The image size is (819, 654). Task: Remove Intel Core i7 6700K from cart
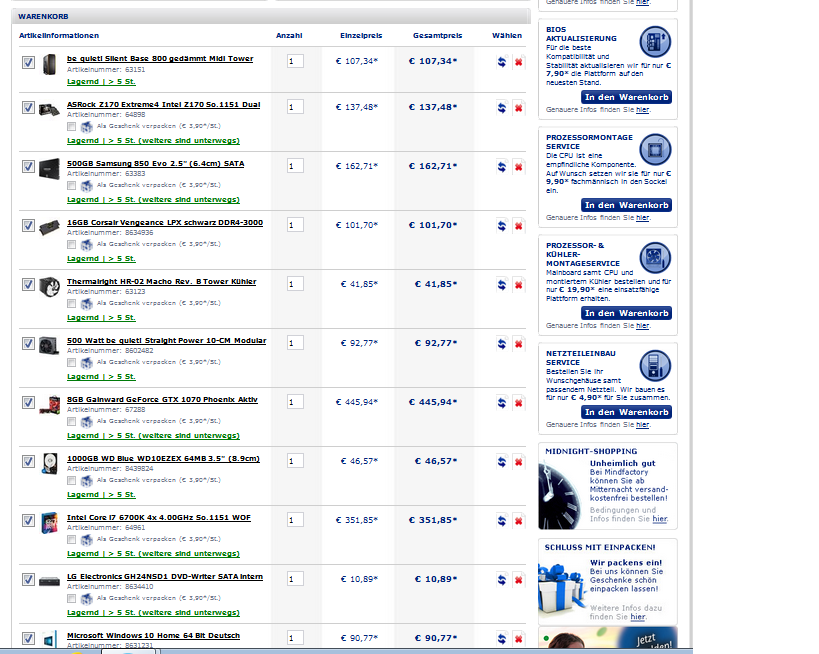518,521
